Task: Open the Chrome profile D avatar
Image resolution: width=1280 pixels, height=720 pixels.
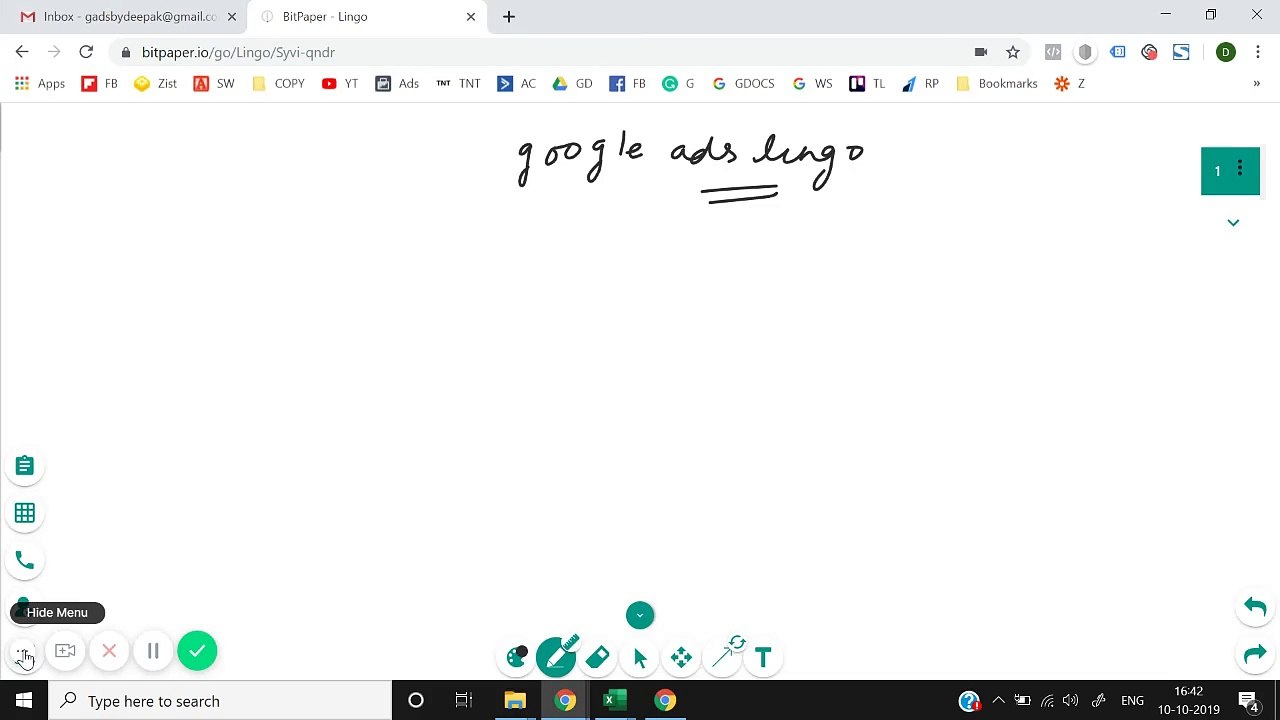Action: click(1226, 52)
